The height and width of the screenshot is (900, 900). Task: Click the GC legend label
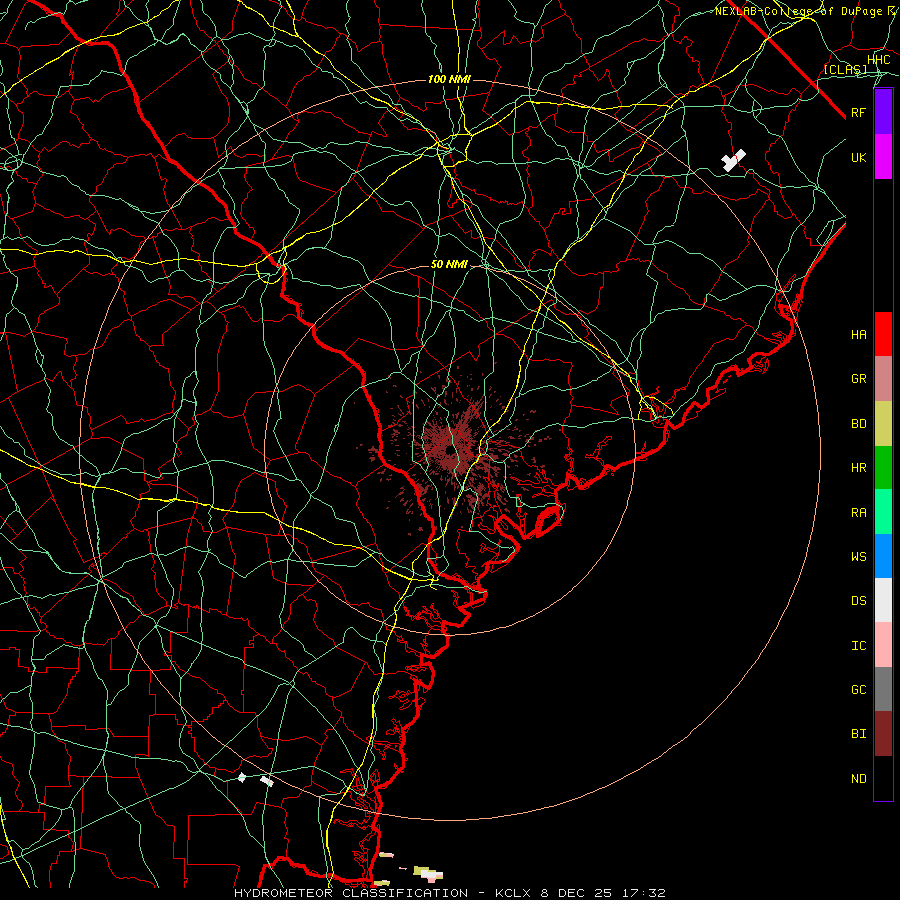[x=858, y=690]
